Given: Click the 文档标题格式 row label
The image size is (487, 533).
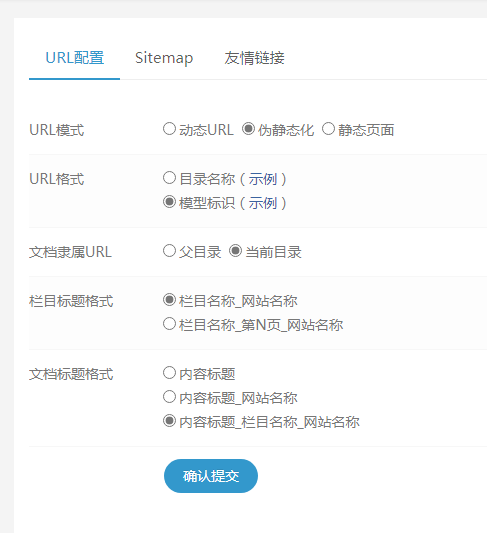Looking at the screenshot, I should click(x=71, y=374).
